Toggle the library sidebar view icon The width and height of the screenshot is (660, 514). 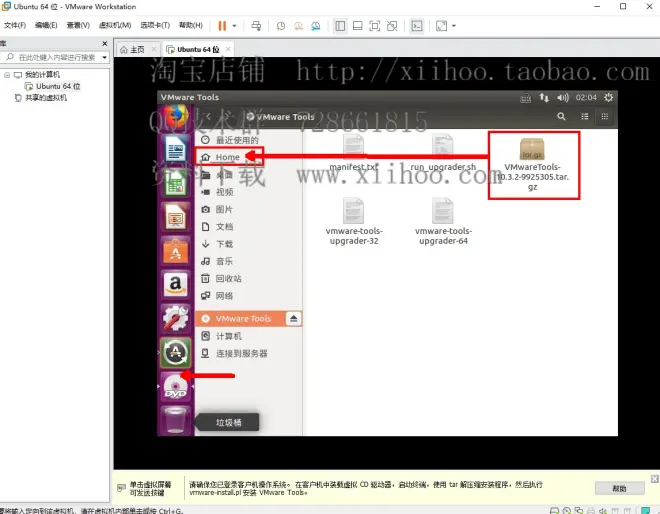pyautogui.click(x=340, y=26)
